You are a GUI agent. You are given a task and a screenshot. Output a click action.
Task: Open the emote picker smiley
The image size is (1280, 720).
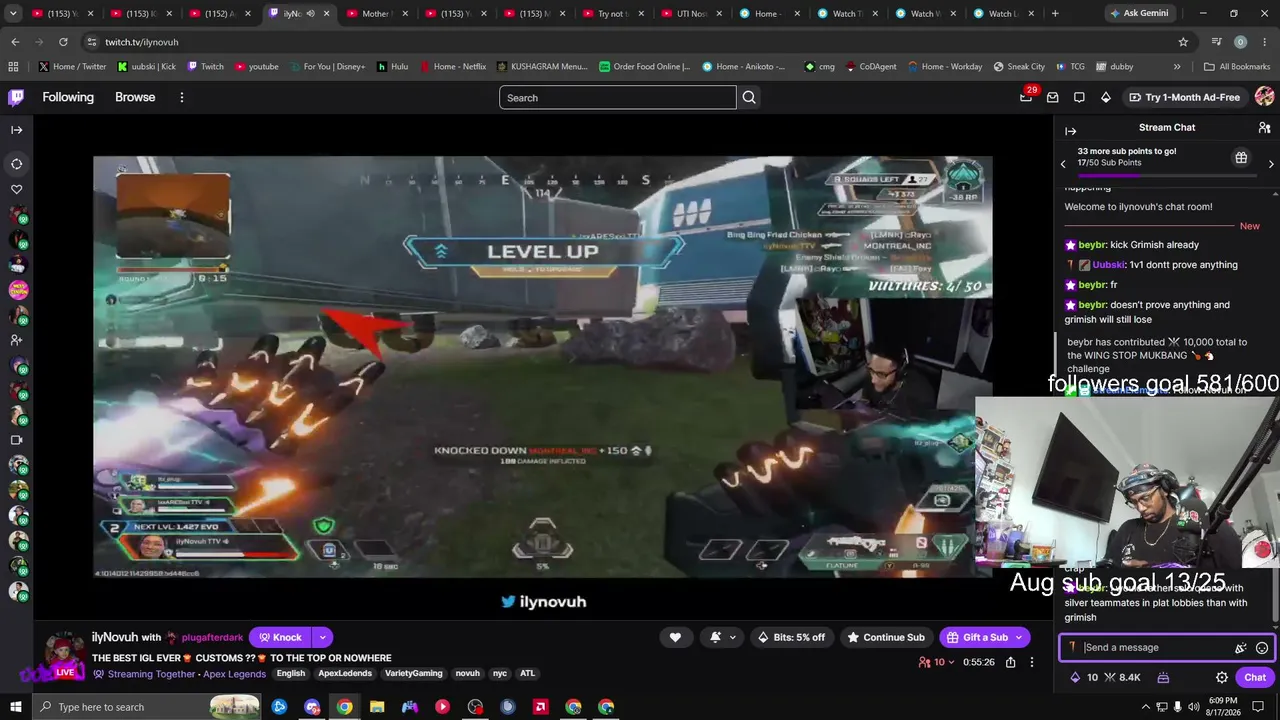pyautogui.click(x=1262, y=648)
